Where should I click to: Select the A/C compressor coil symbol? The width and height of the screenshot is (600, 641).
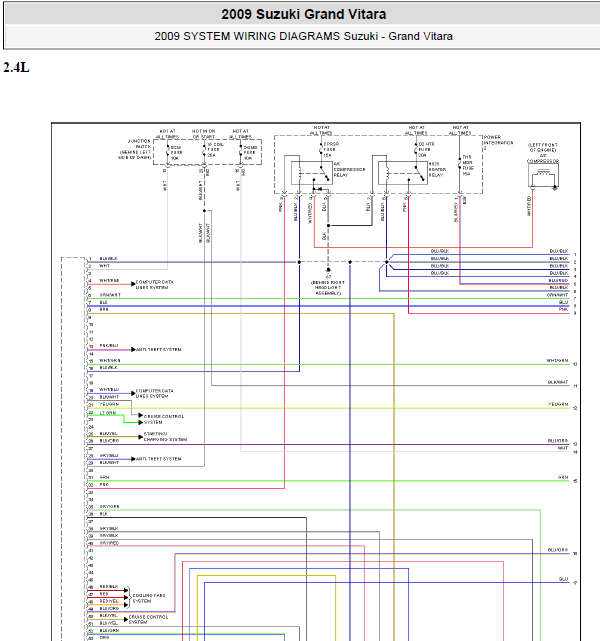(x=543, y=175)
